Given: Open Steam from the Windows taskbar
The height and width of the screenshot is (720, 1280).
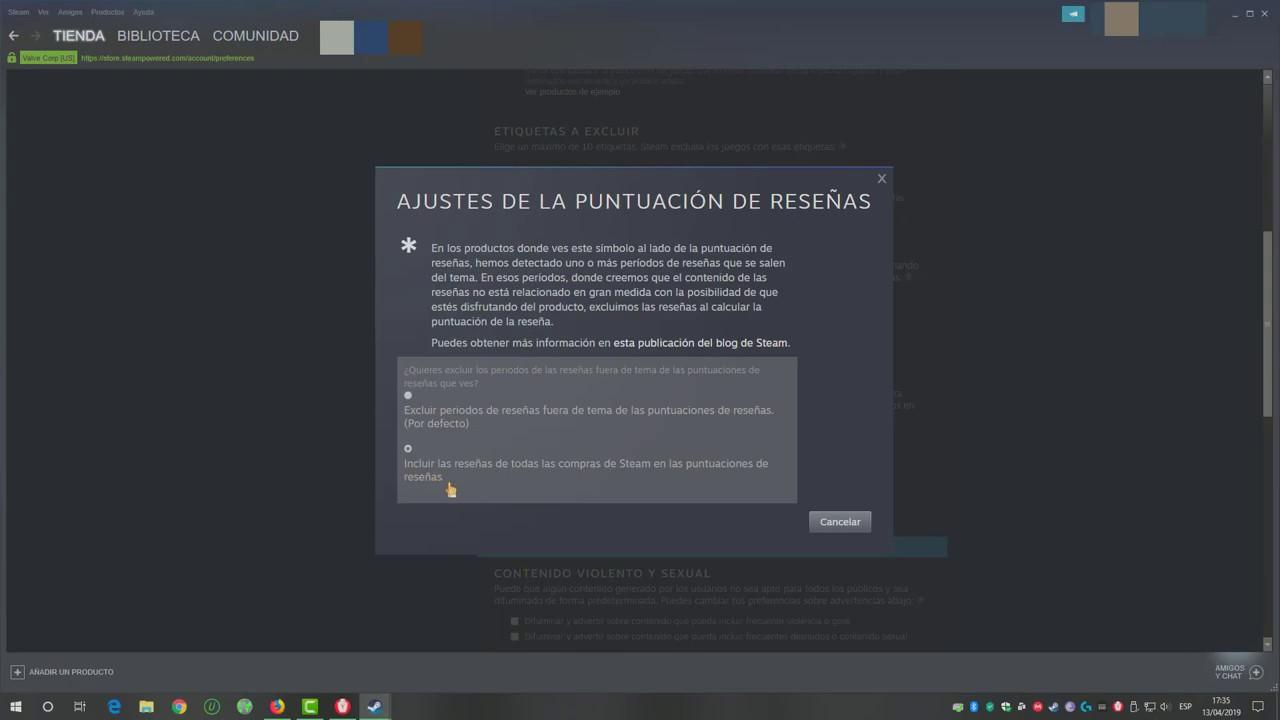Looking at the screenshot, I should 374,707.
